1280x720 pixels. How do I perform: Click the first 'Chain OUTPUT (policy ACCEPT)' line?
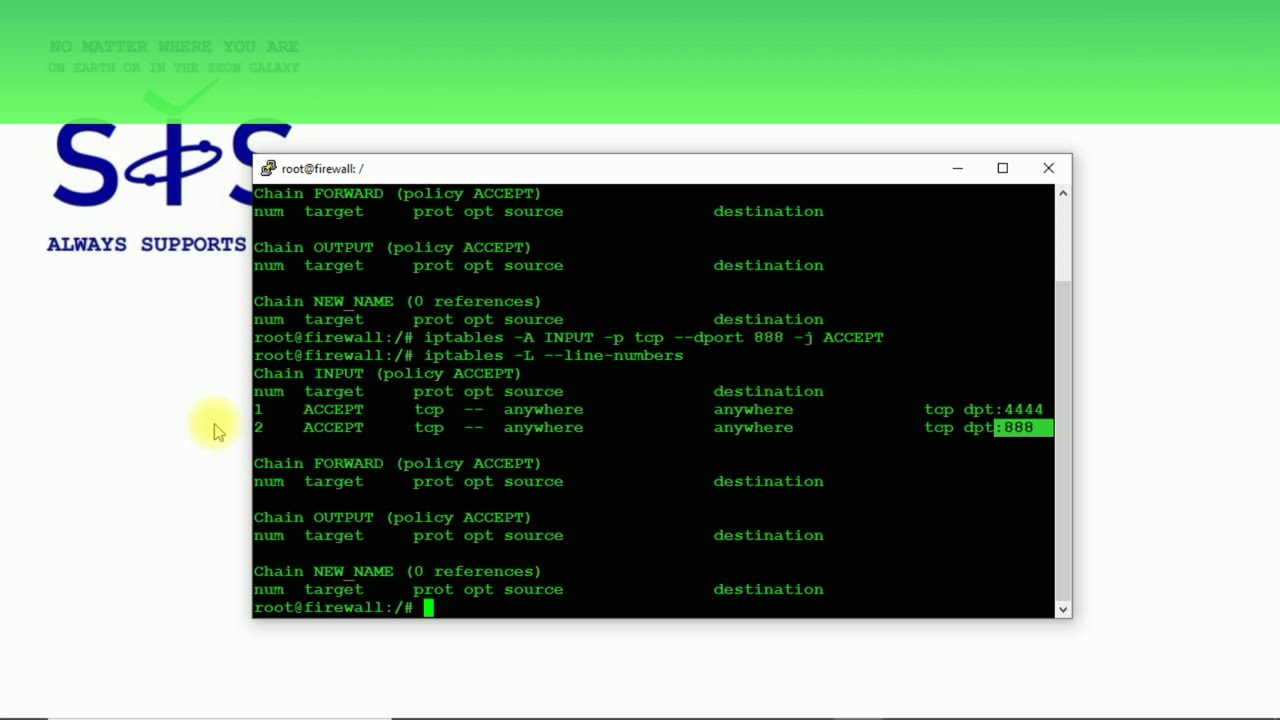(x=392, y=247)
